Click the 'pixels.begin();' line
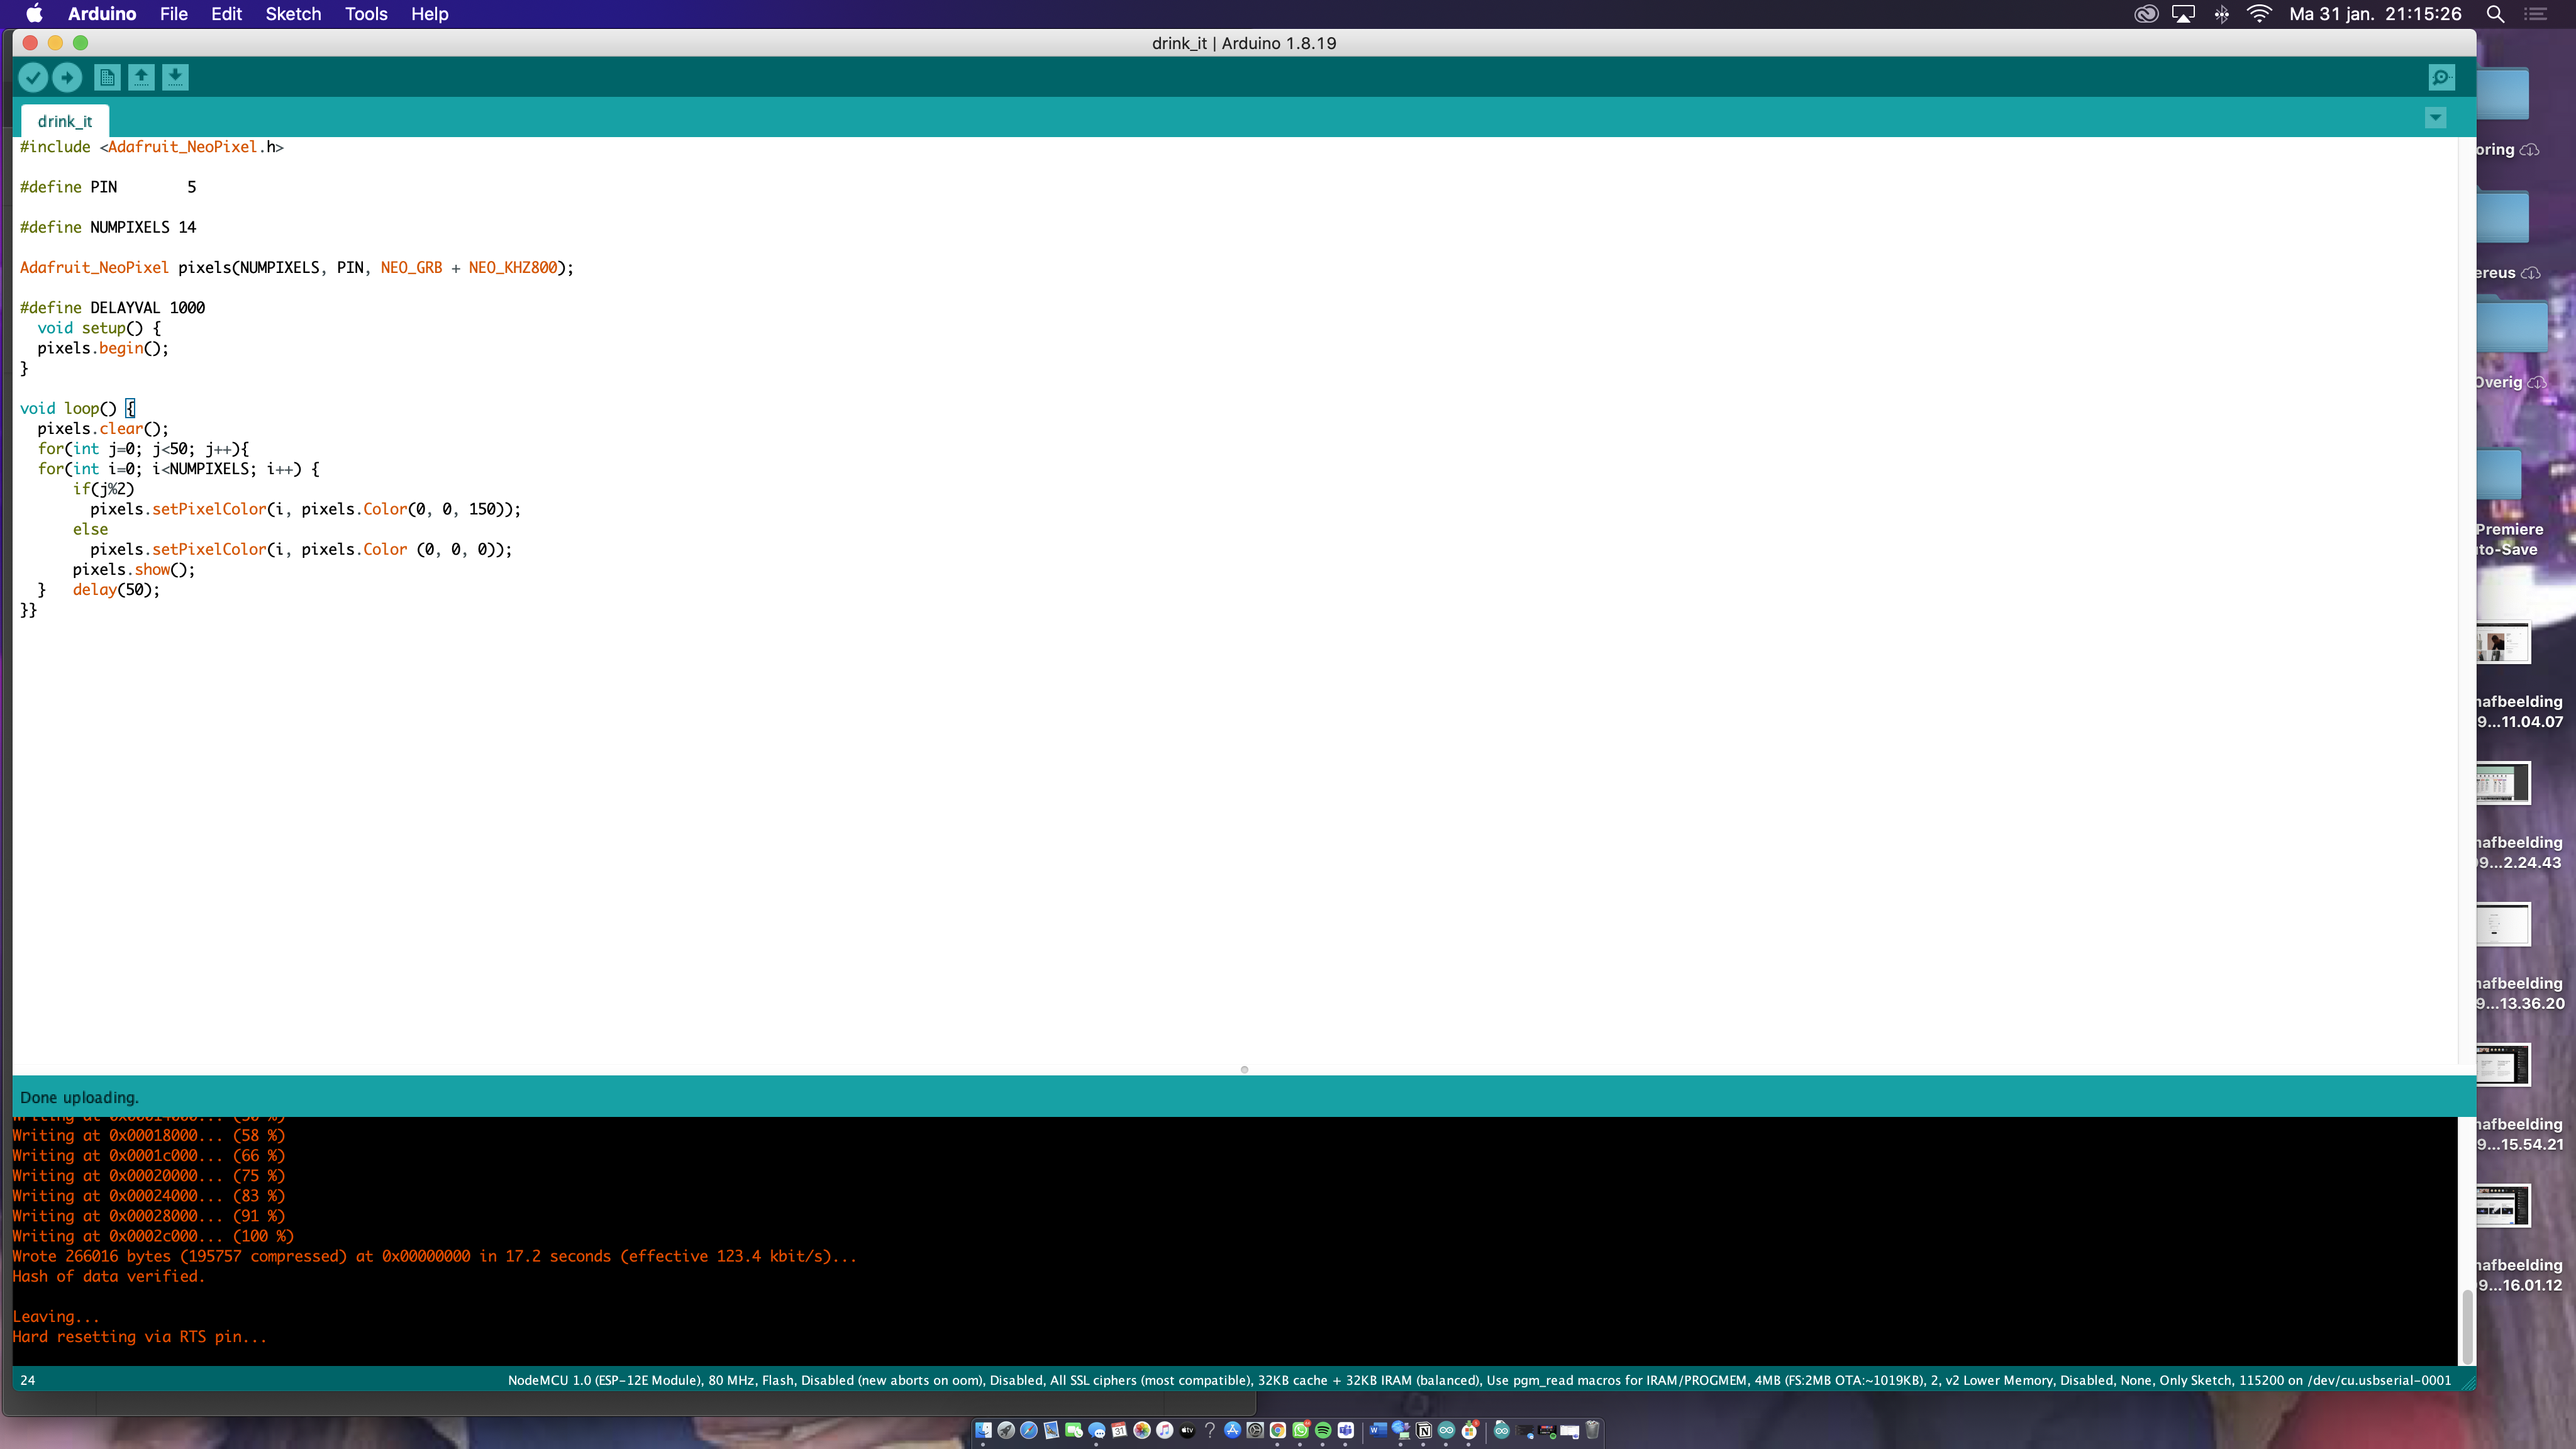The width and height of the screenshot is (2576, 1449). (103, 348)
